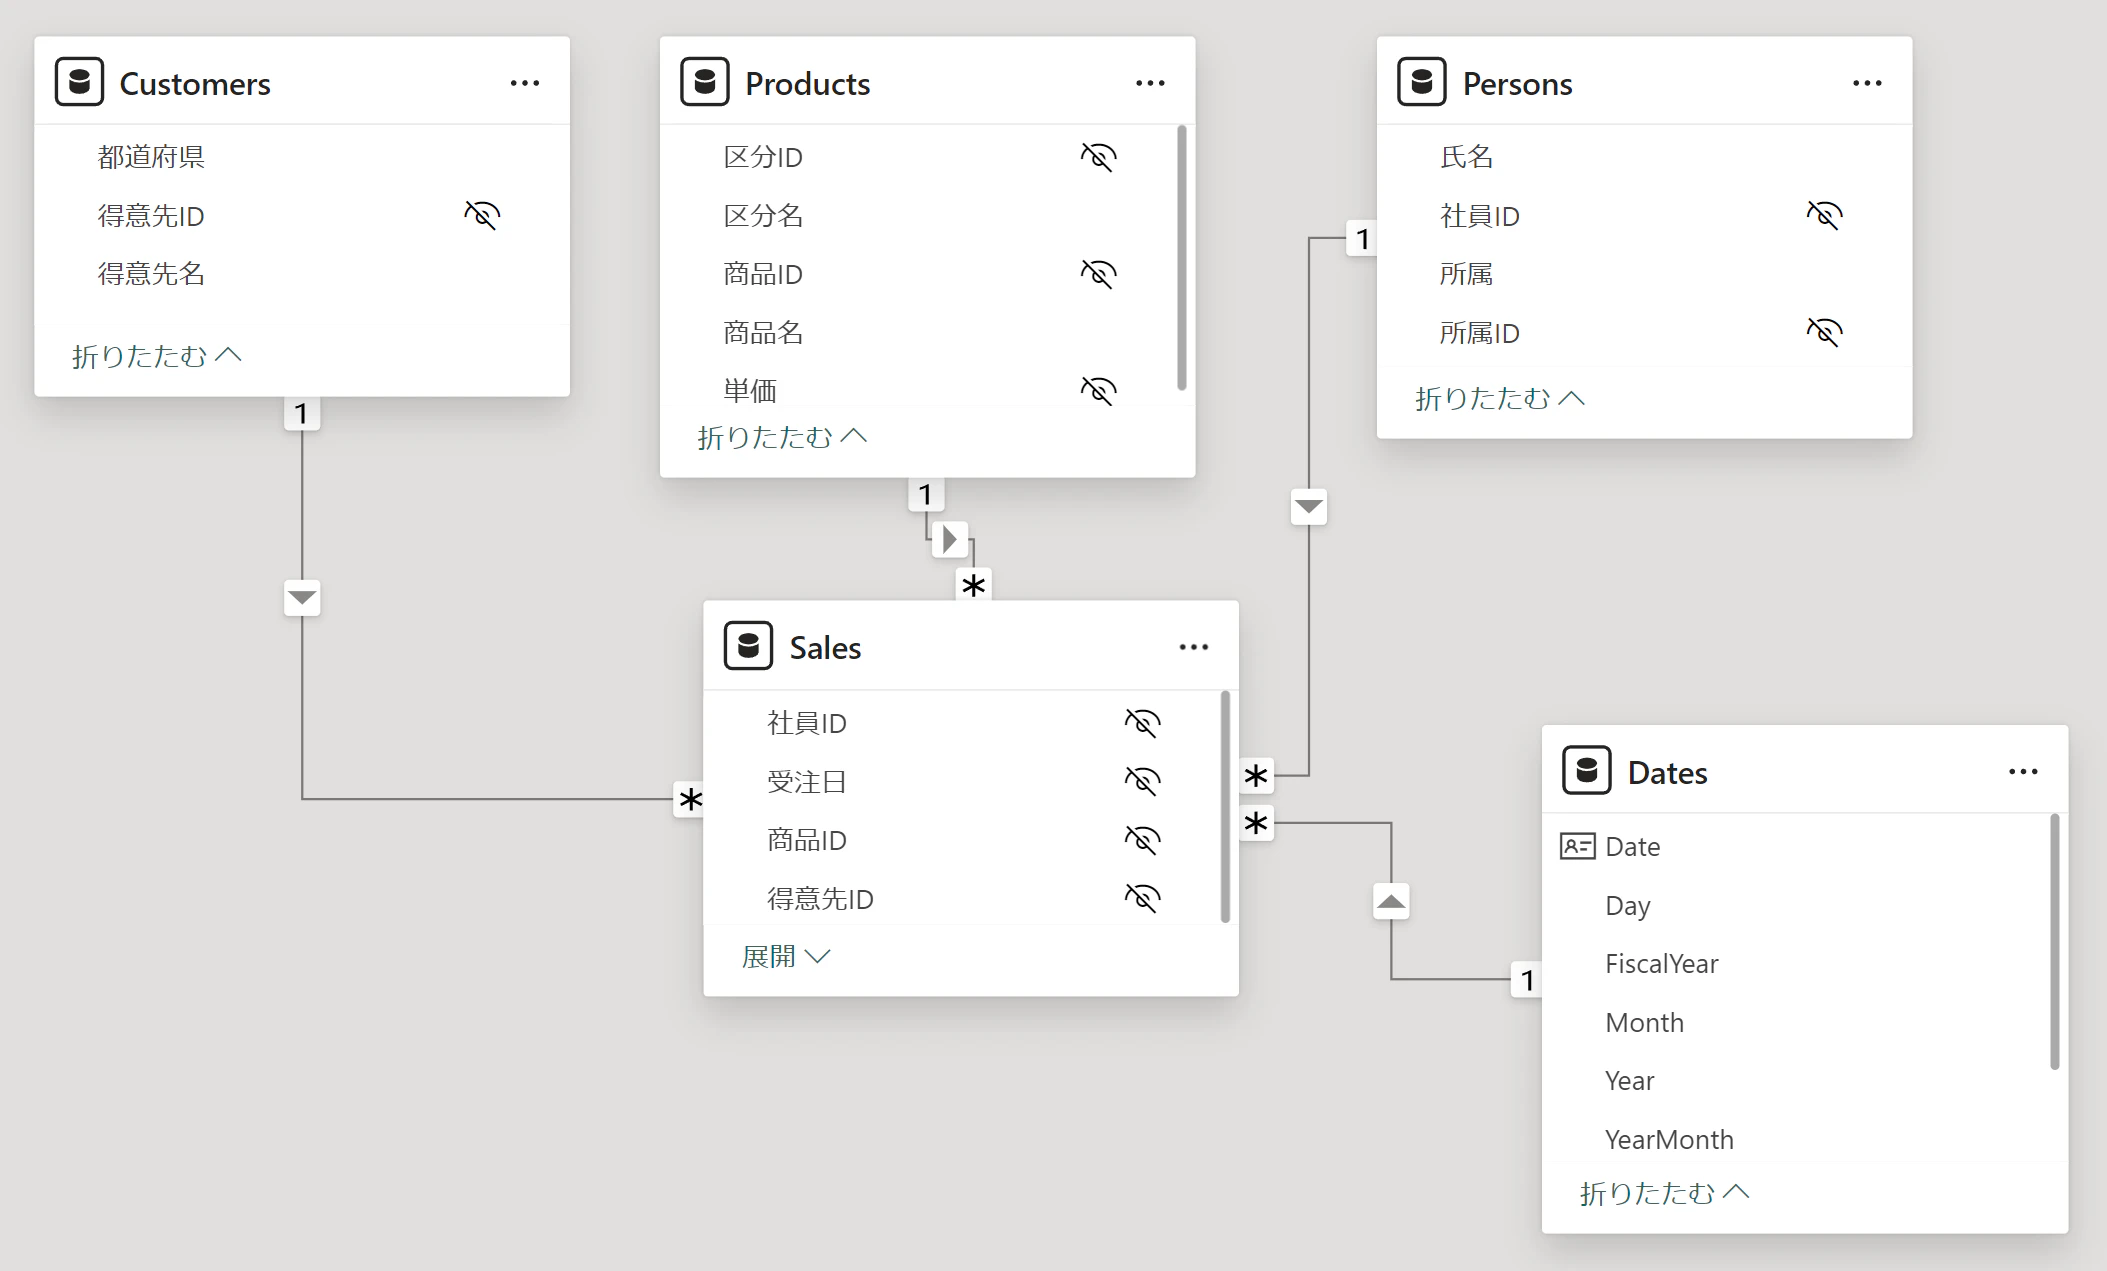Click the '1' cardinality marker beside Dates
Screen dimensions: 2107x1271
[x=1526, y=980]
